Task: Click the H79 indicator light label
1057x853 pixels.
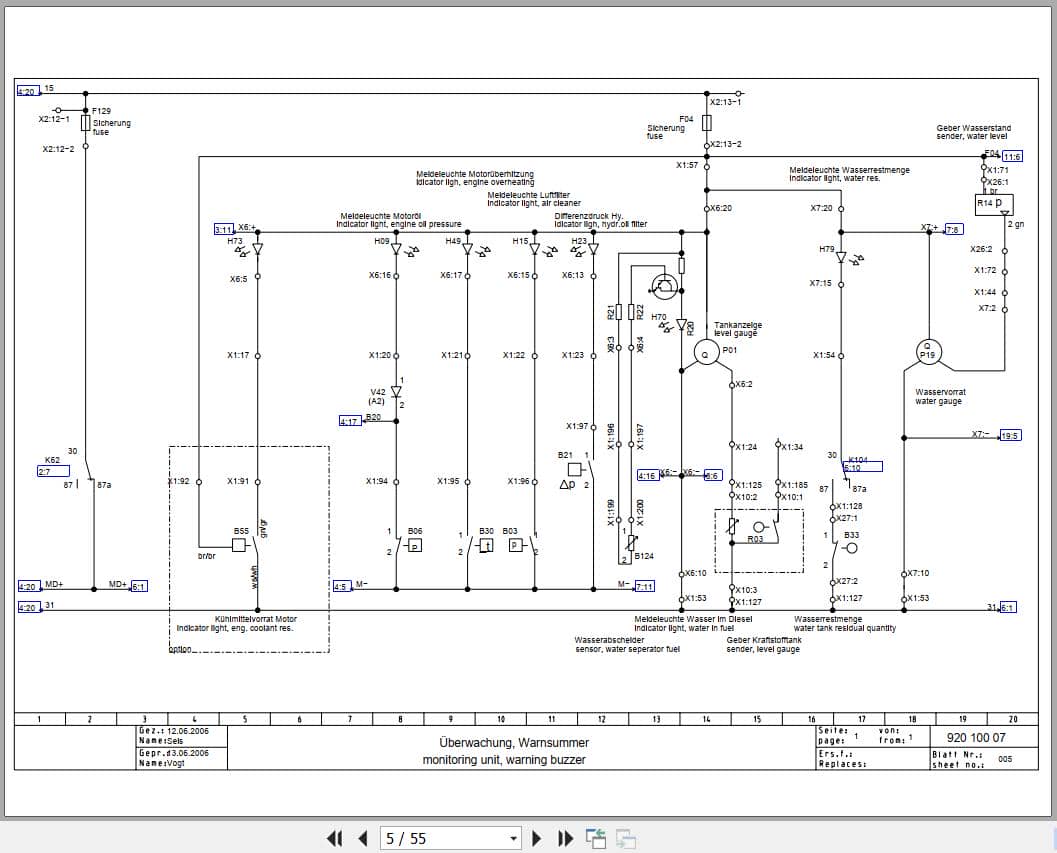Action: [826, 249]
